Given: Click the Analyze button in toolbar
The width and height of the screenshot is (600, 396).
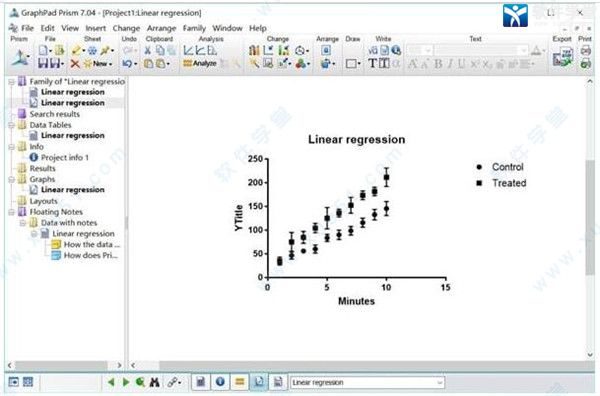Looking at the screenshot, I should pyautogui.click(x=200, y=63).
